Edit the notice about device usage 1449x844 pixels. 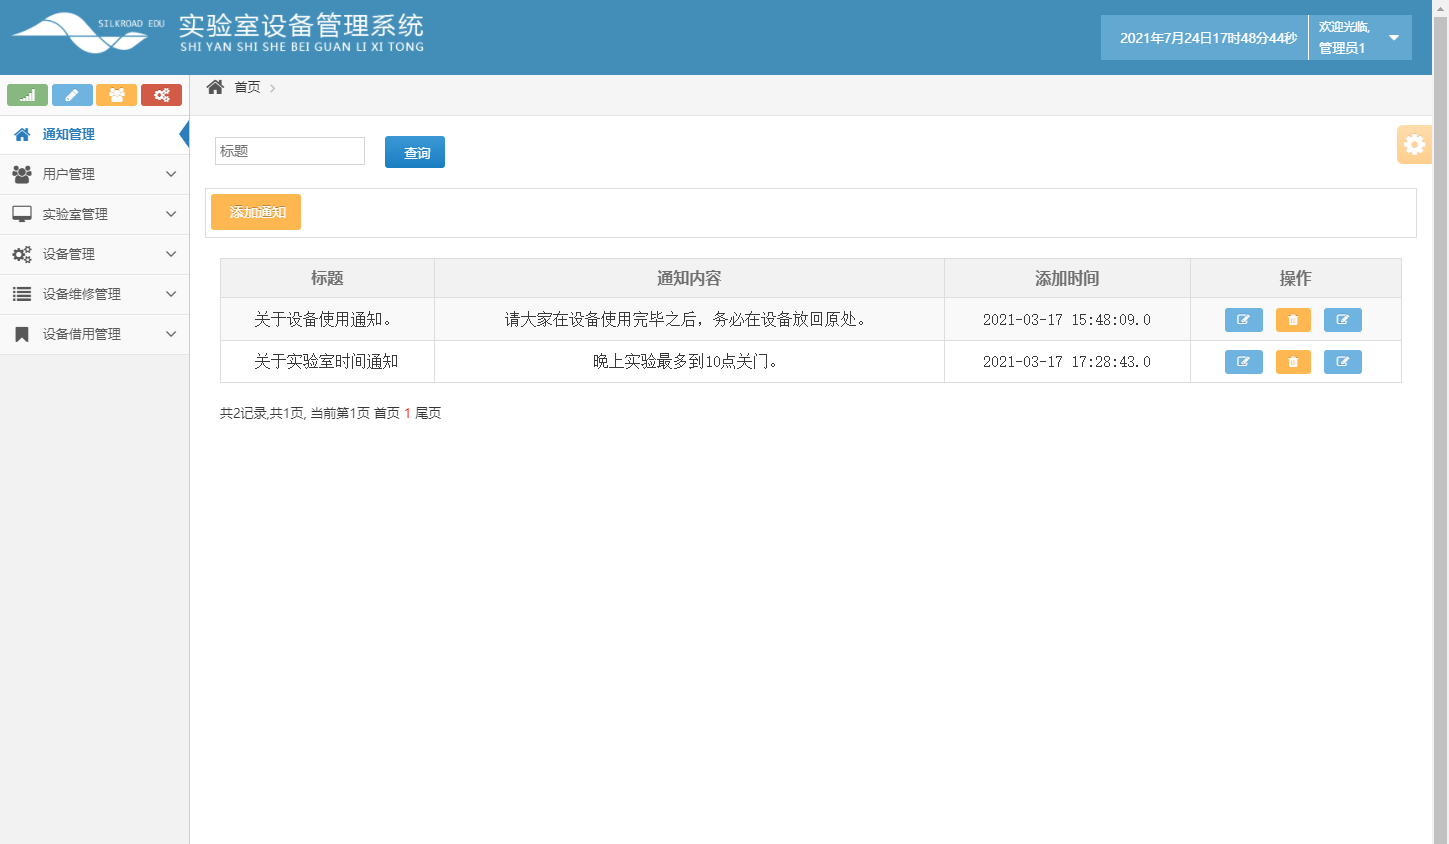click(x=1243, y=320)
